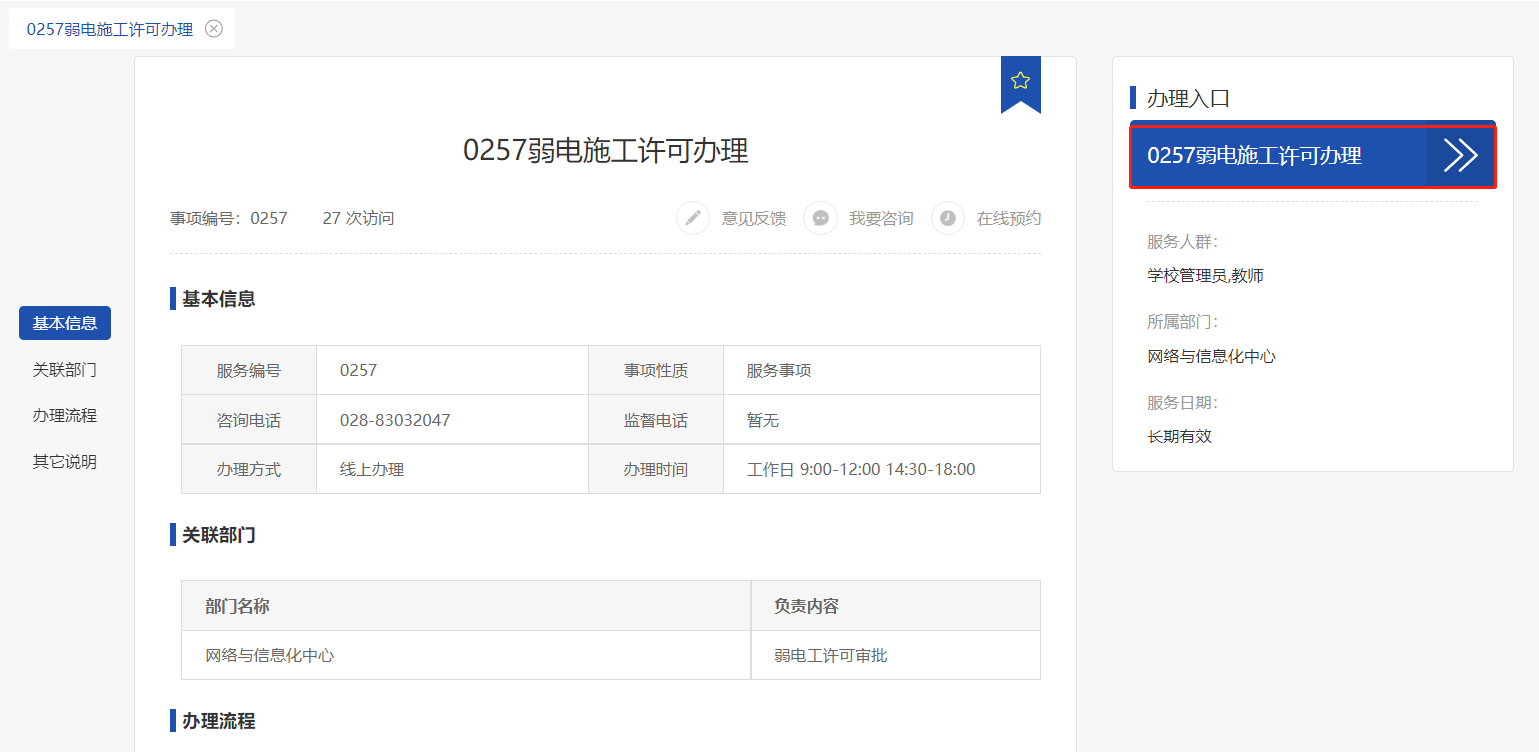This screenshot has width=1539, height=752.
Task: Open 我要咨询 consultation link
Action: 881,218
